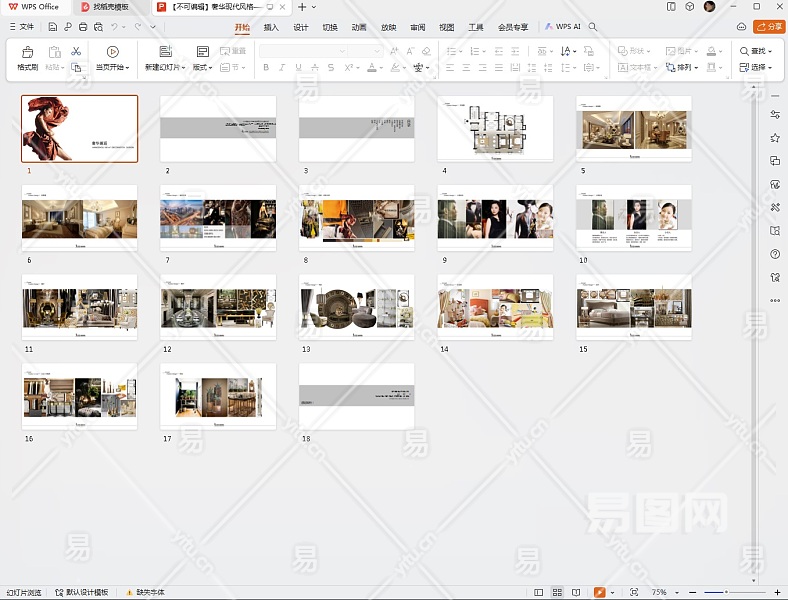The image size is (788, 600).
Task: Click the 缺失字体 missing fonts warning
Action: tap(145, 592)
